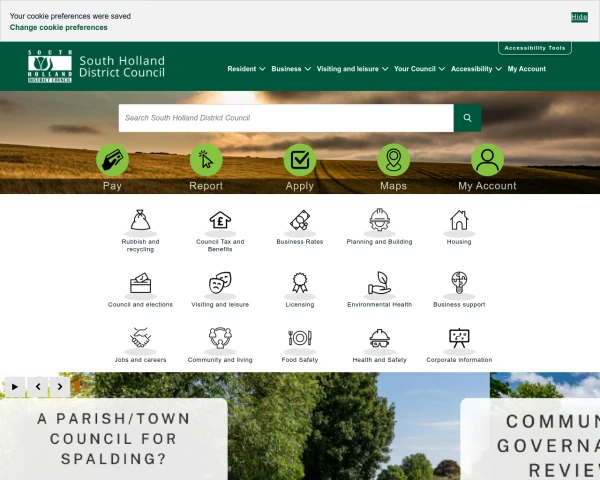The height and width of the screenshot is (480, 600).
Task: Click the Report label text
Action: tap(206, 186)
